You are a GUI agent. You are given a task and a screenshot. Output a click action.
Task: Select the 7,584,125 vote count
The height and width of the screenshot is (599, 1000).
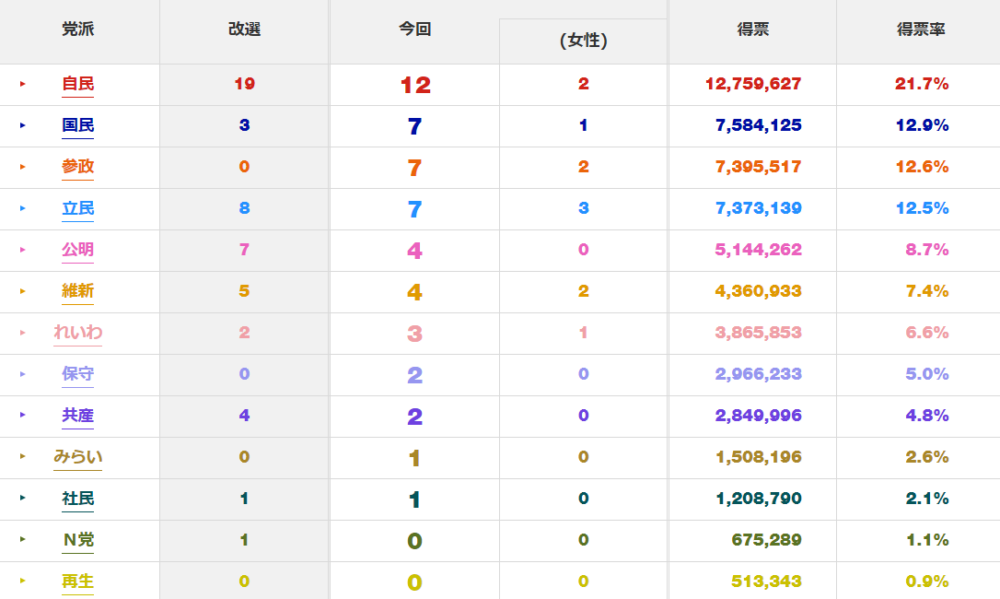[x=758, y=125]
